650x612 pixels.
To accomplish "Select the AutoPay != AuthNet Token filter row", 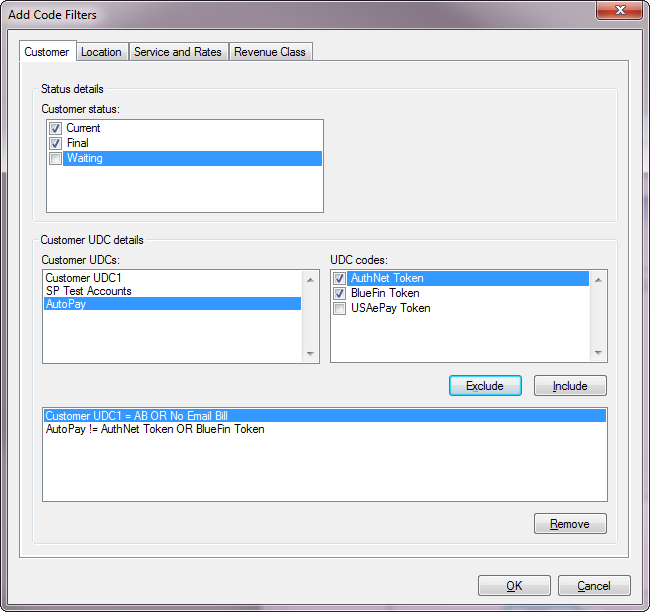I will tap(325, 429).
